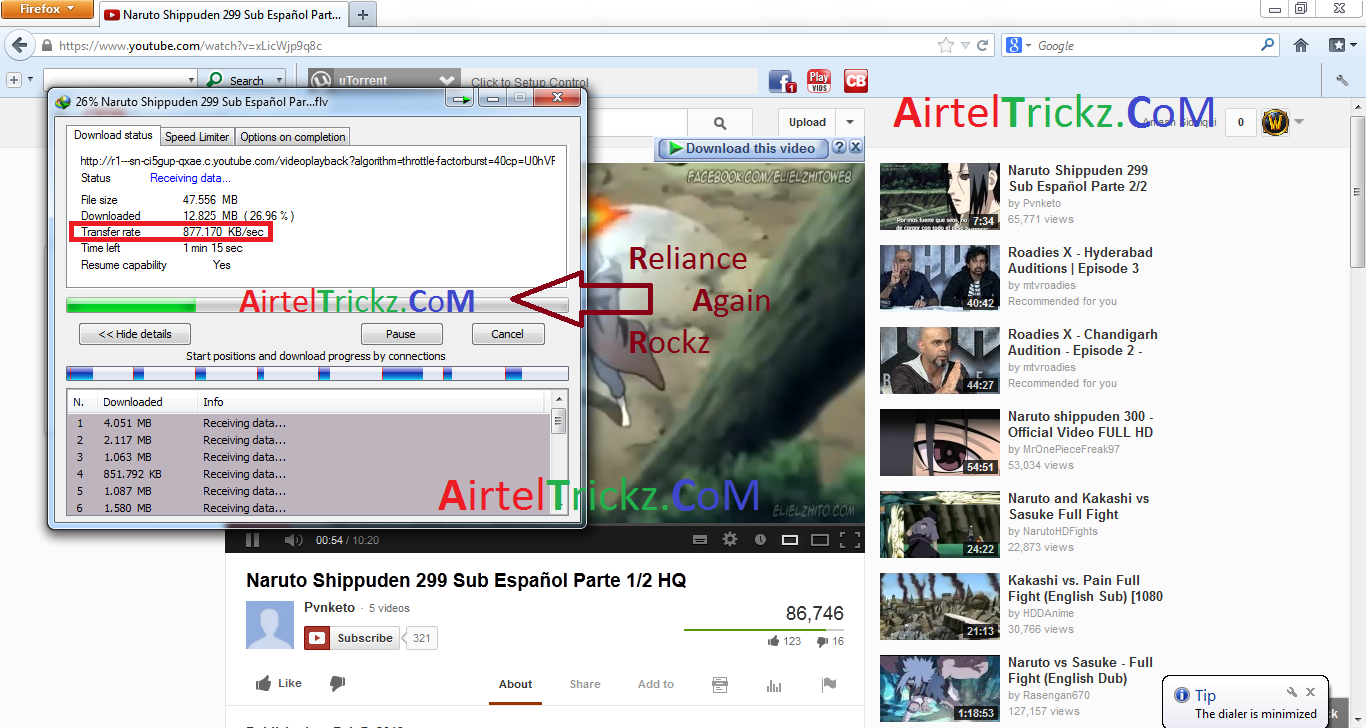The height and width of the screenshot is (728, 1366).
Task: Switch player to large size mode
Action: click(820, 540)
